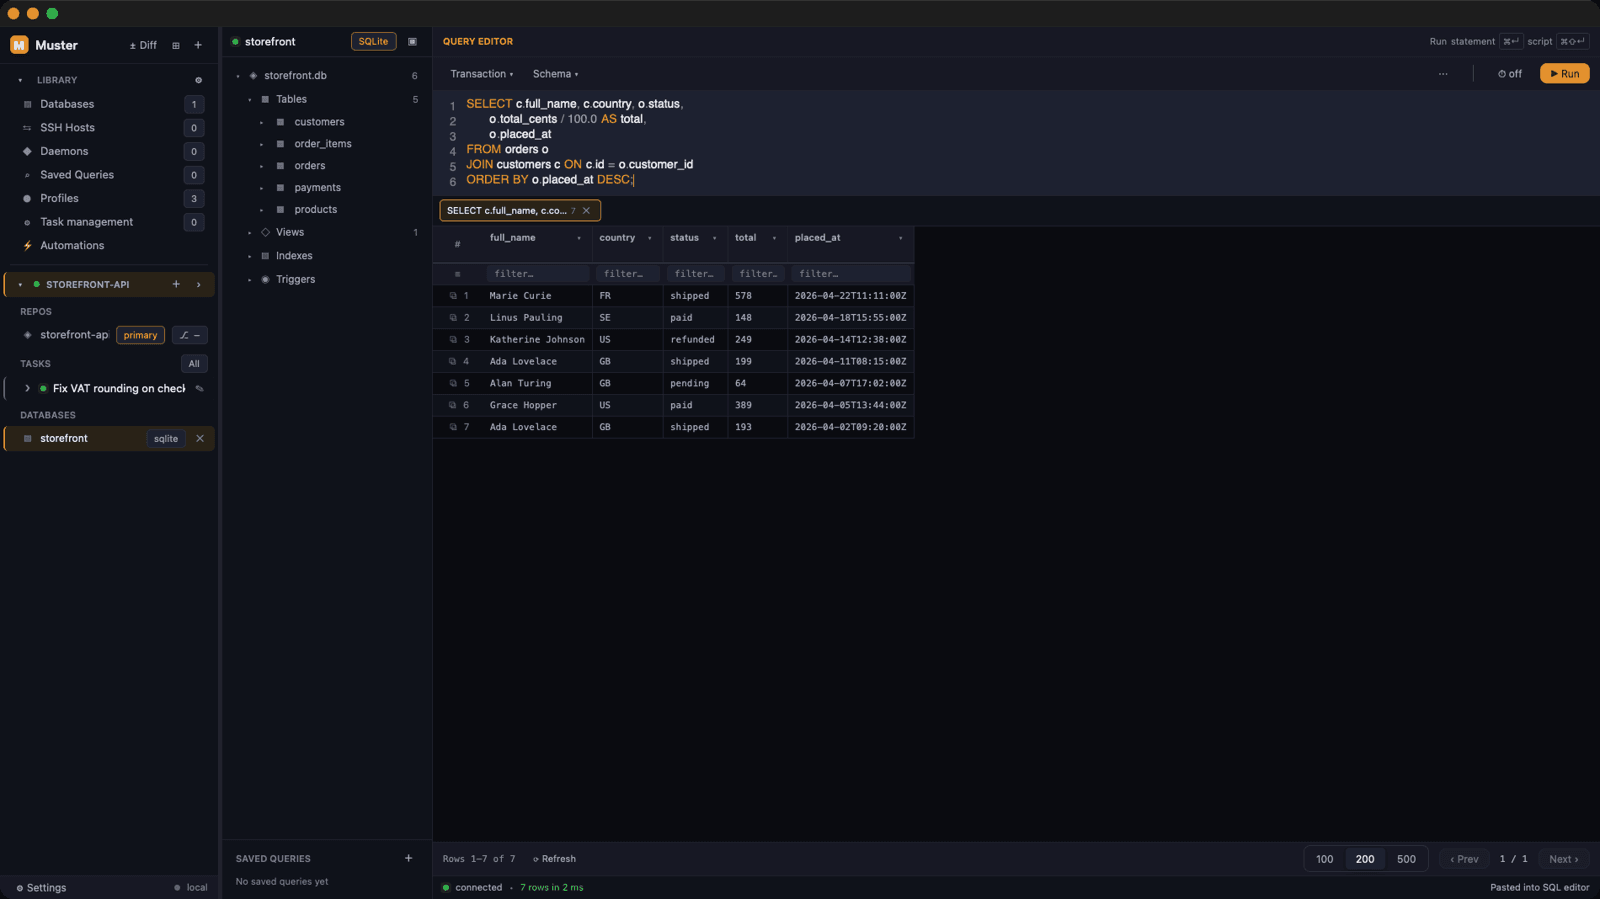The width and height of the screenshot is (1600, 899).
Task: Open the country column menu
Action: click(x=650, y=238)
